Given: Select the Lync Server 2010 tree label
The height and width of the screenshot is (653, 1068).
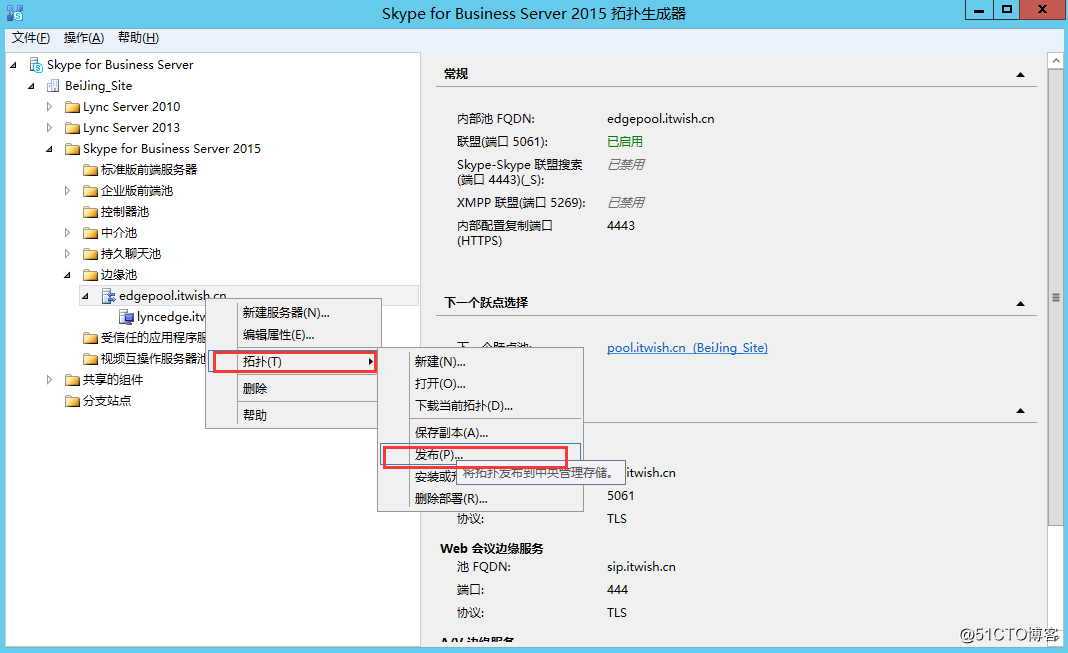Looking at the screenshot, I should click(x=131, y=107).
